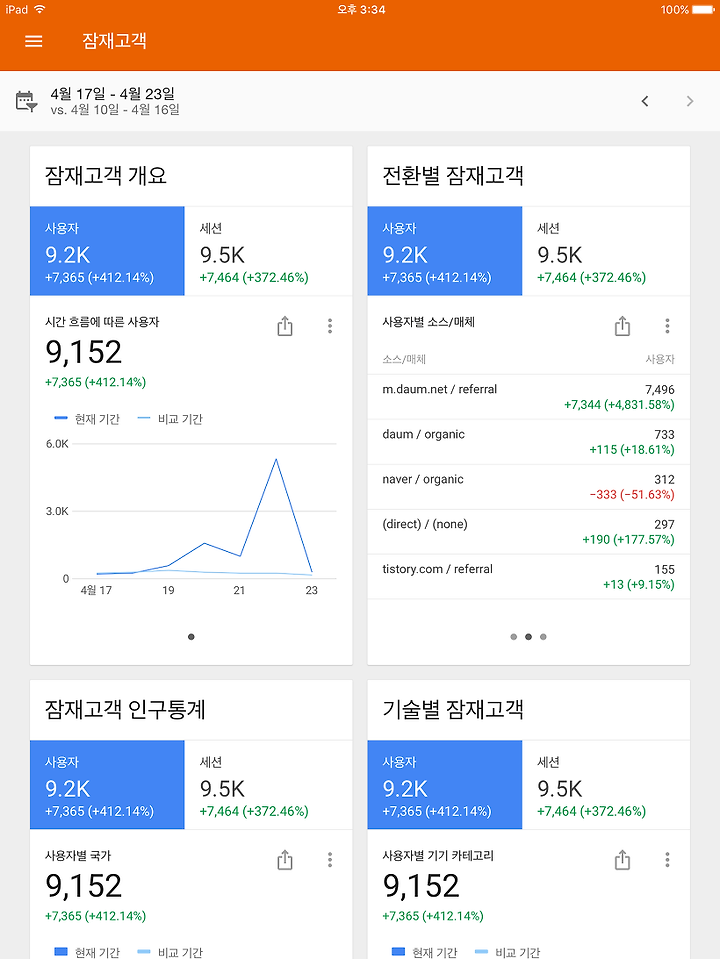This screenshot has width=720, height=959.
Task: Open the (direct) / (none) row
Action: 529,531
